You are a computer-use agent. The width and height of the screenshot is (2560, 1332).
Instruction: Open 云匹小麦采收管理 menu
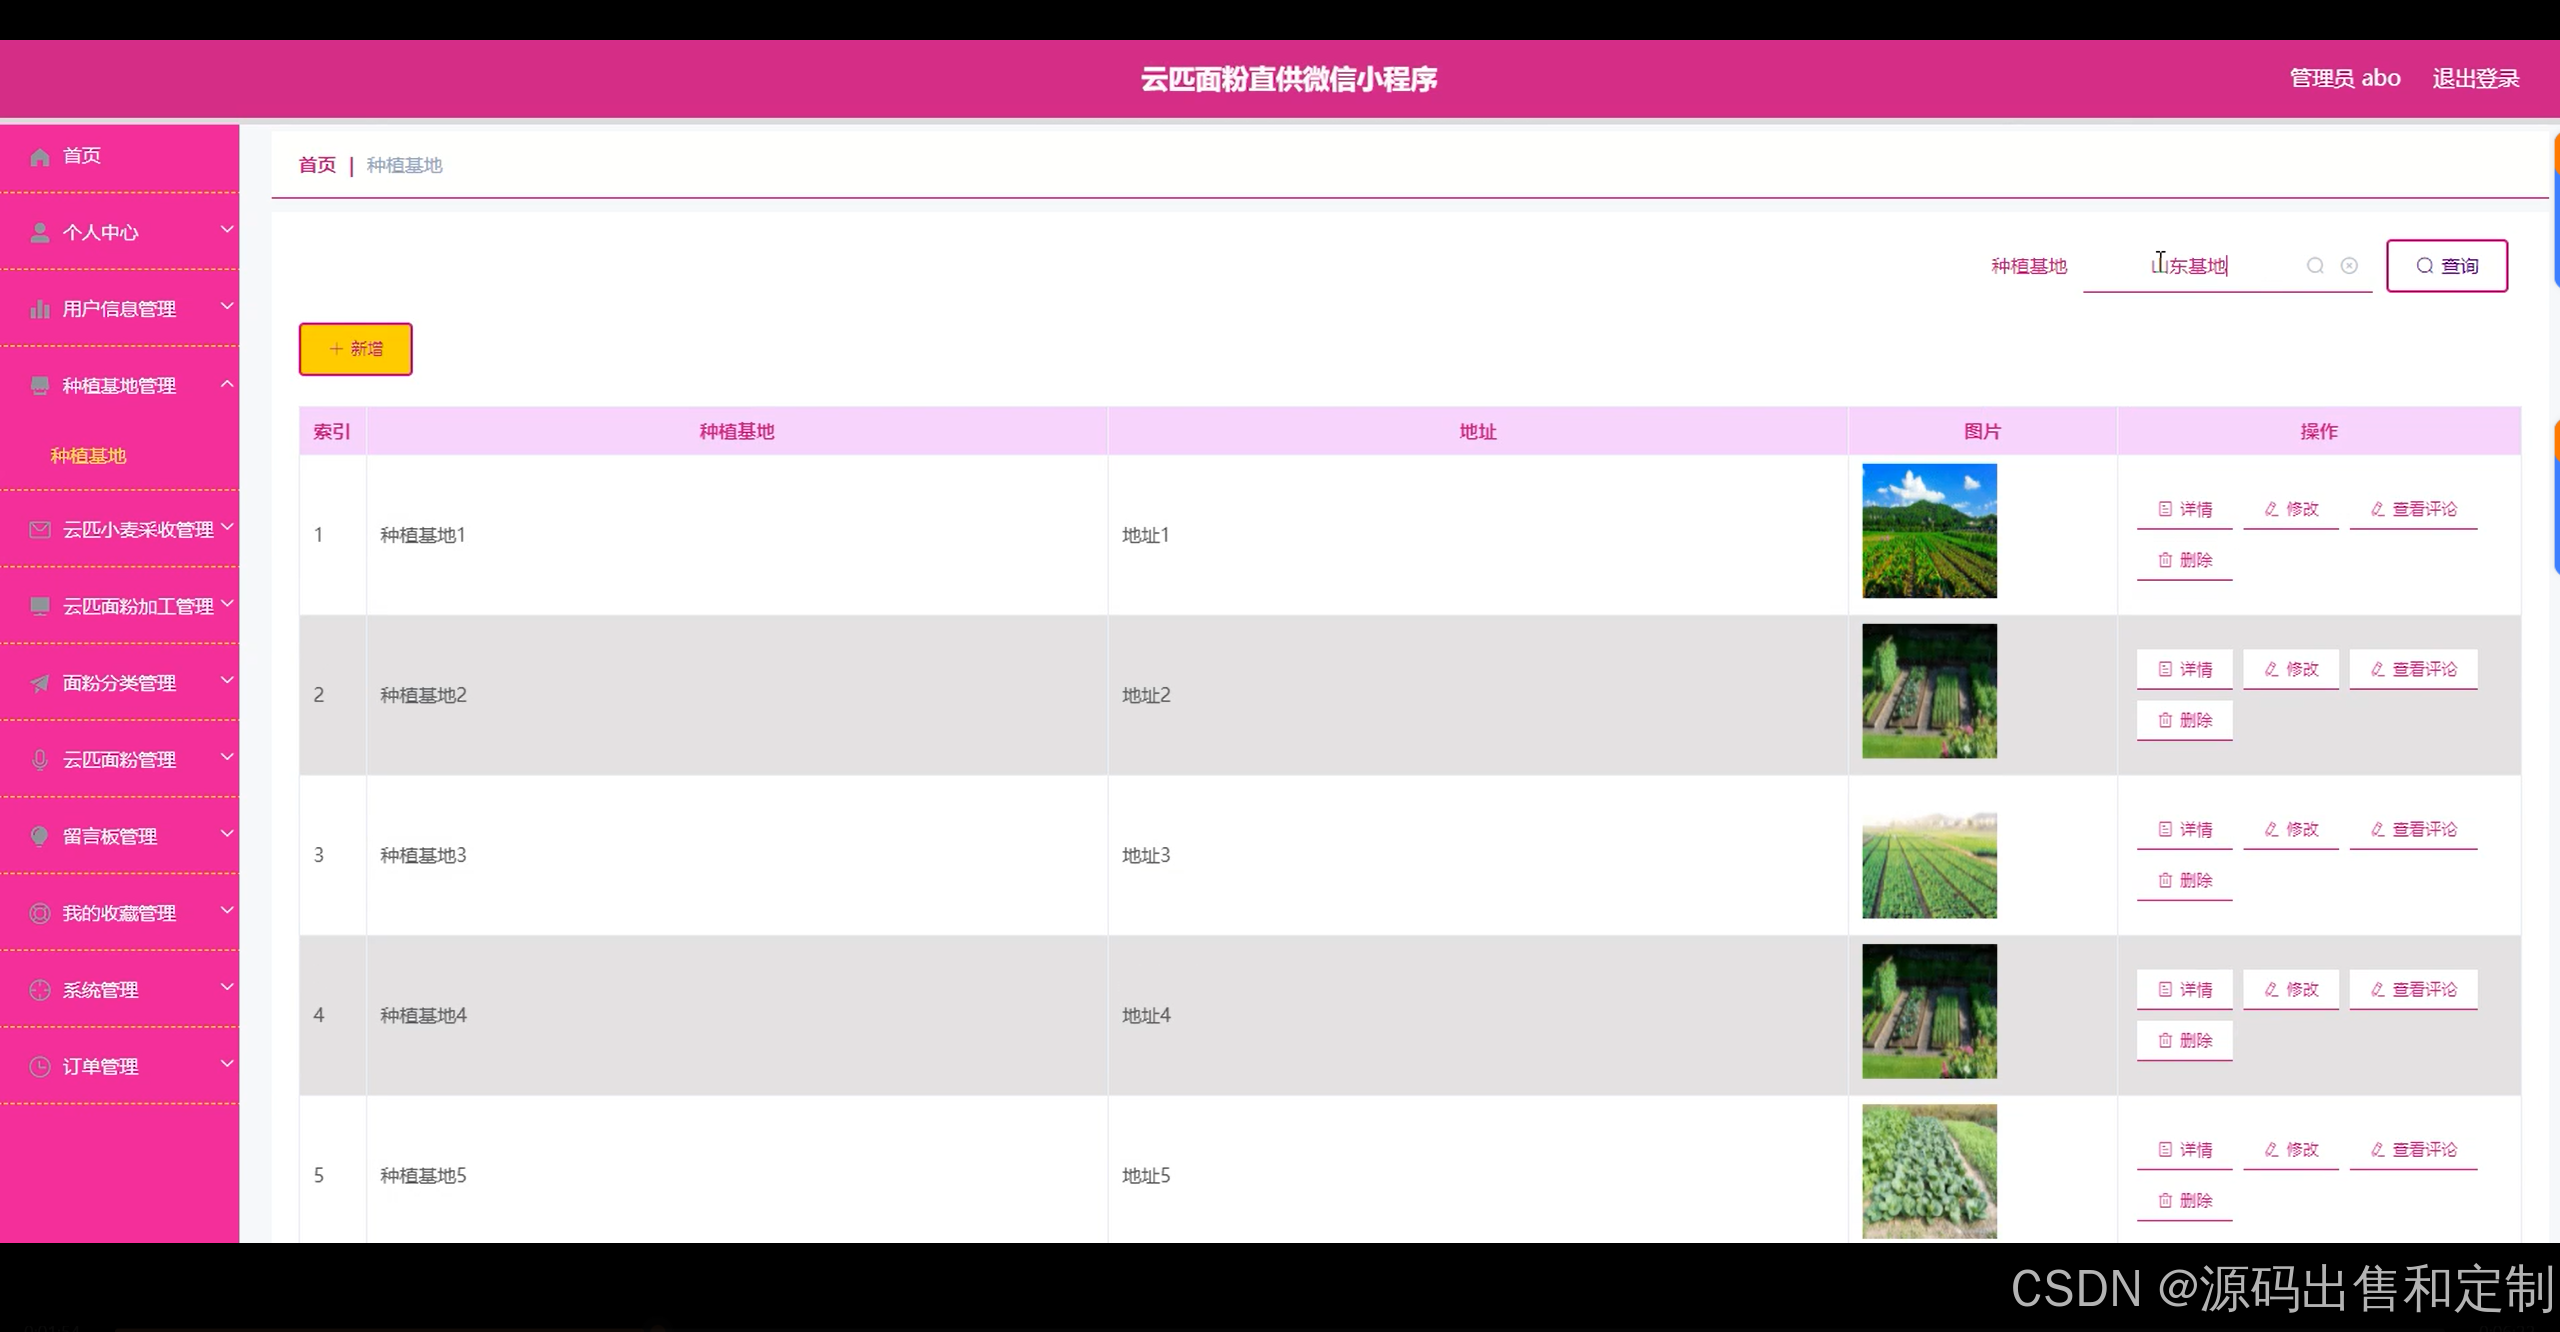click(137, 530)
